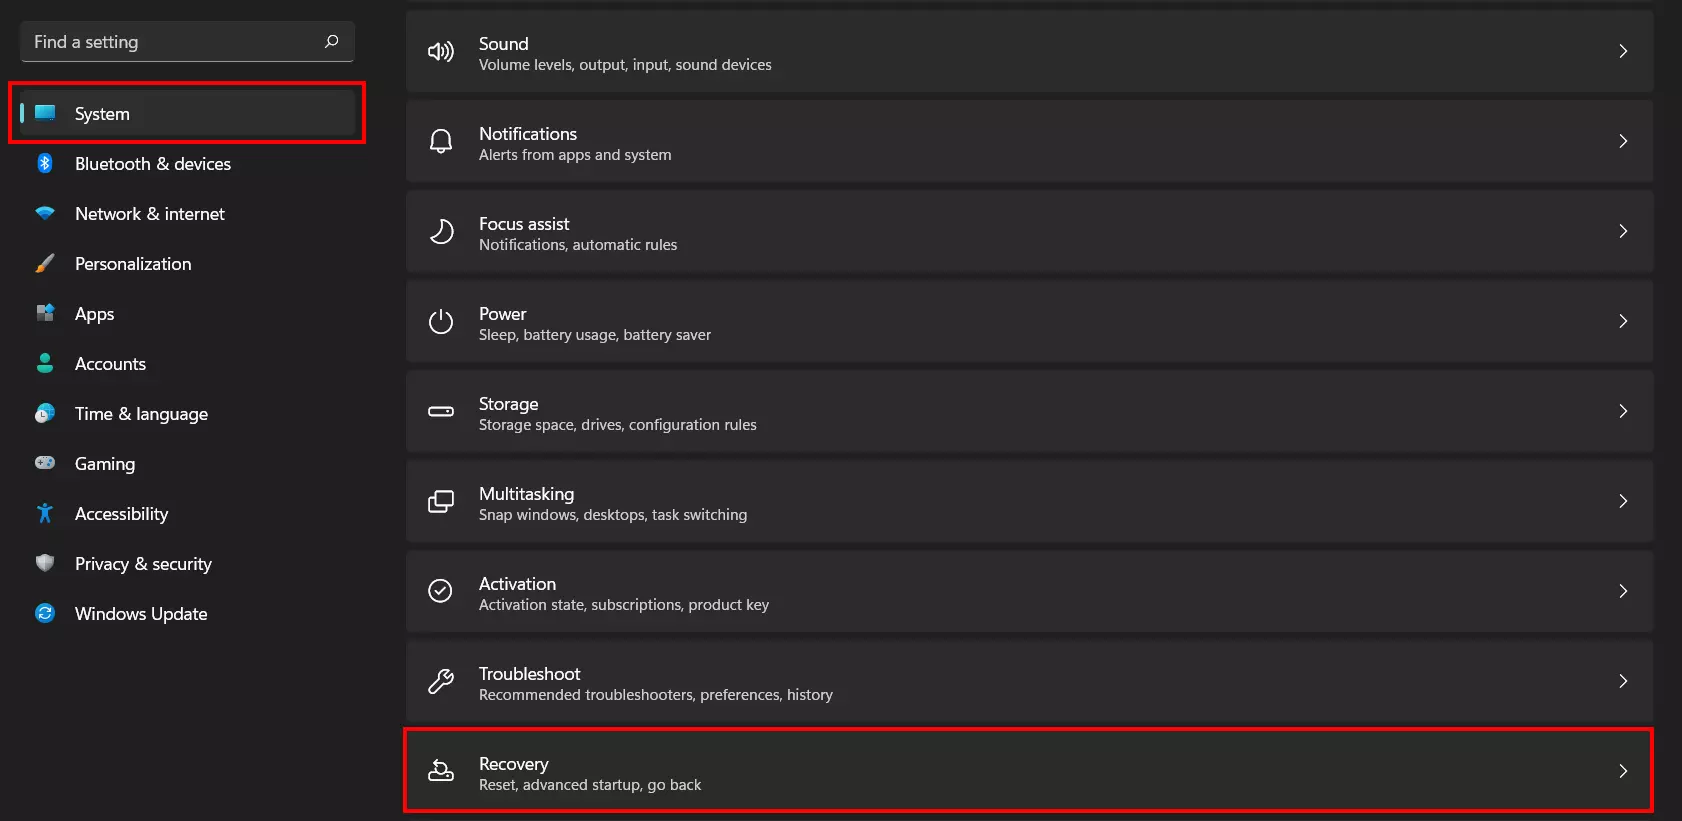Expand Sound settings via its chevron
The width and height of the screenshot is (1682, 821).
pyautogui.click(x=1623, y=51)
